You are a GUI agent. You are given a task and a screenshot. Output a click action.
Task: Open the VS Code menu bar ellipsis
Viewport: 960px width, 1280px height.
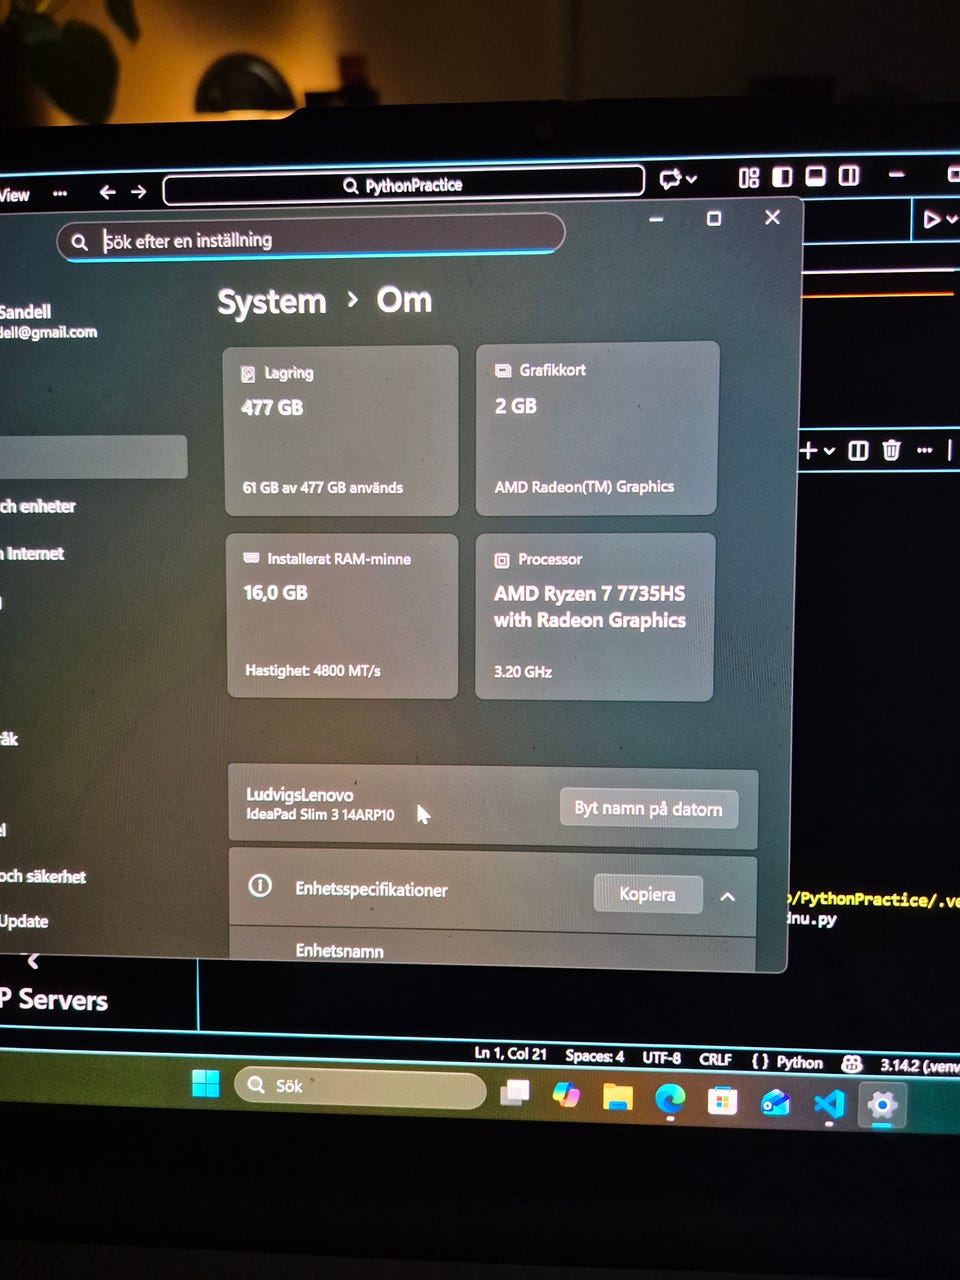tap(60, 193)
